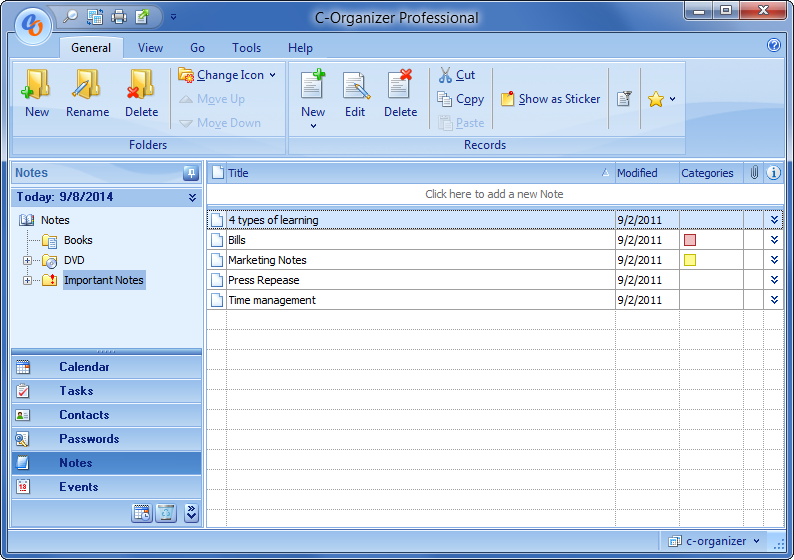Open the Events section

click(x=106, y=487)
